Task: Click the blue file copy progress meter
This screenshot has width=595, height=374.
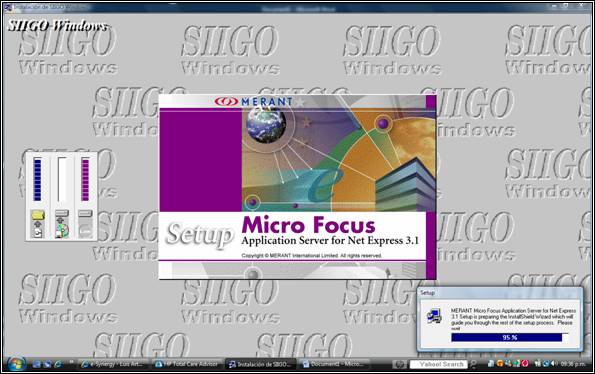Action: coord(37,179)
